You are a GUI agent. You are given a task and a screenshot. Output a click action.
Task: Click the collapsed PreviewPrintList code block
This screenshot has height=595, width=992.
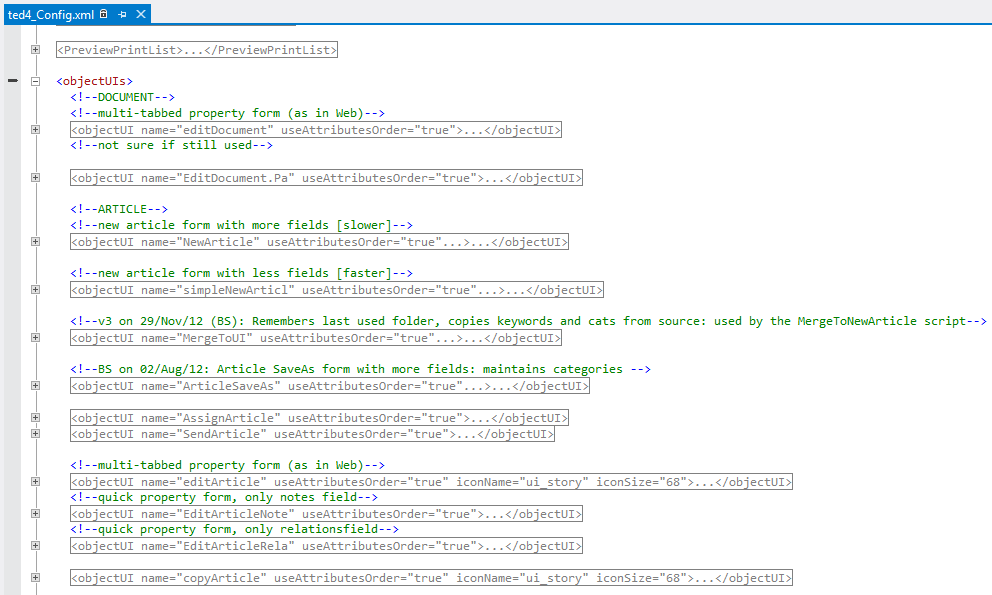pyautogui.click(x=197, y=50)
